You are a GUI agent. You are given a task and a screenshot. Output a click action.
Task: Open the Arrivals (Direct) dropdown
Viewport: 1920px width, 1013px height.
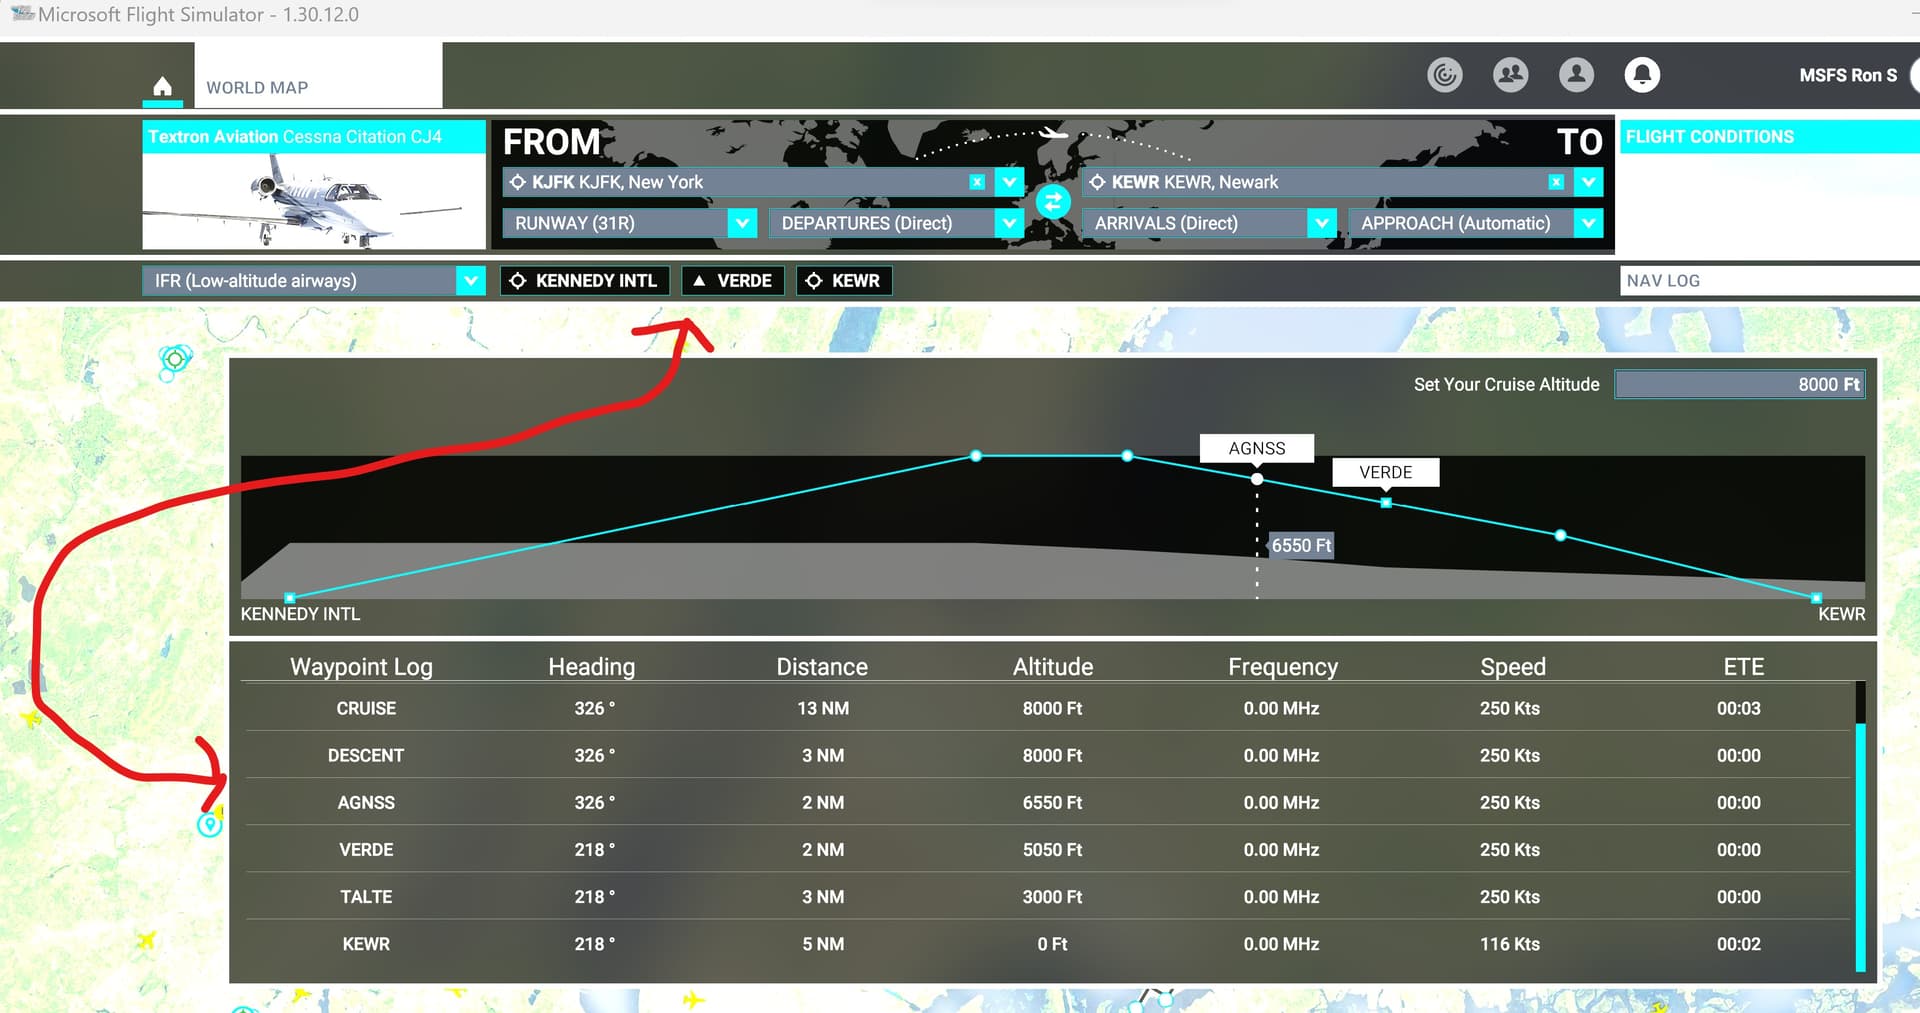click(x=1209, y=223)
